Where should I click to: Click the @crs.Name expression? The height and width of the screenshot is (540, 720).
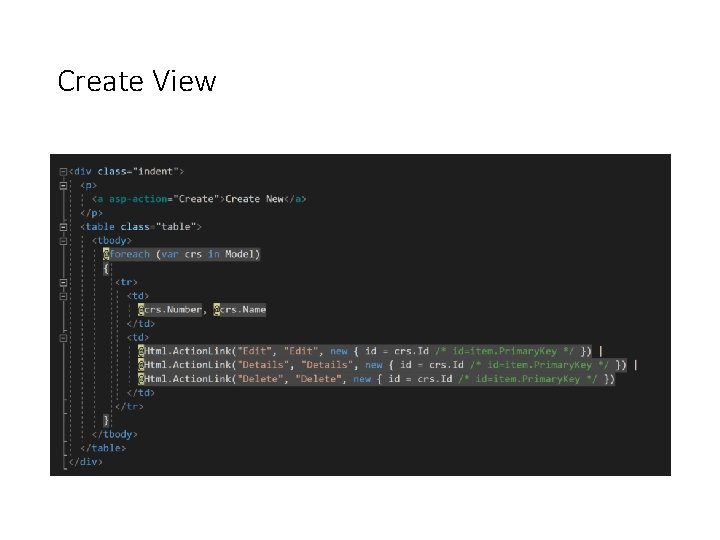coord(240,310)
